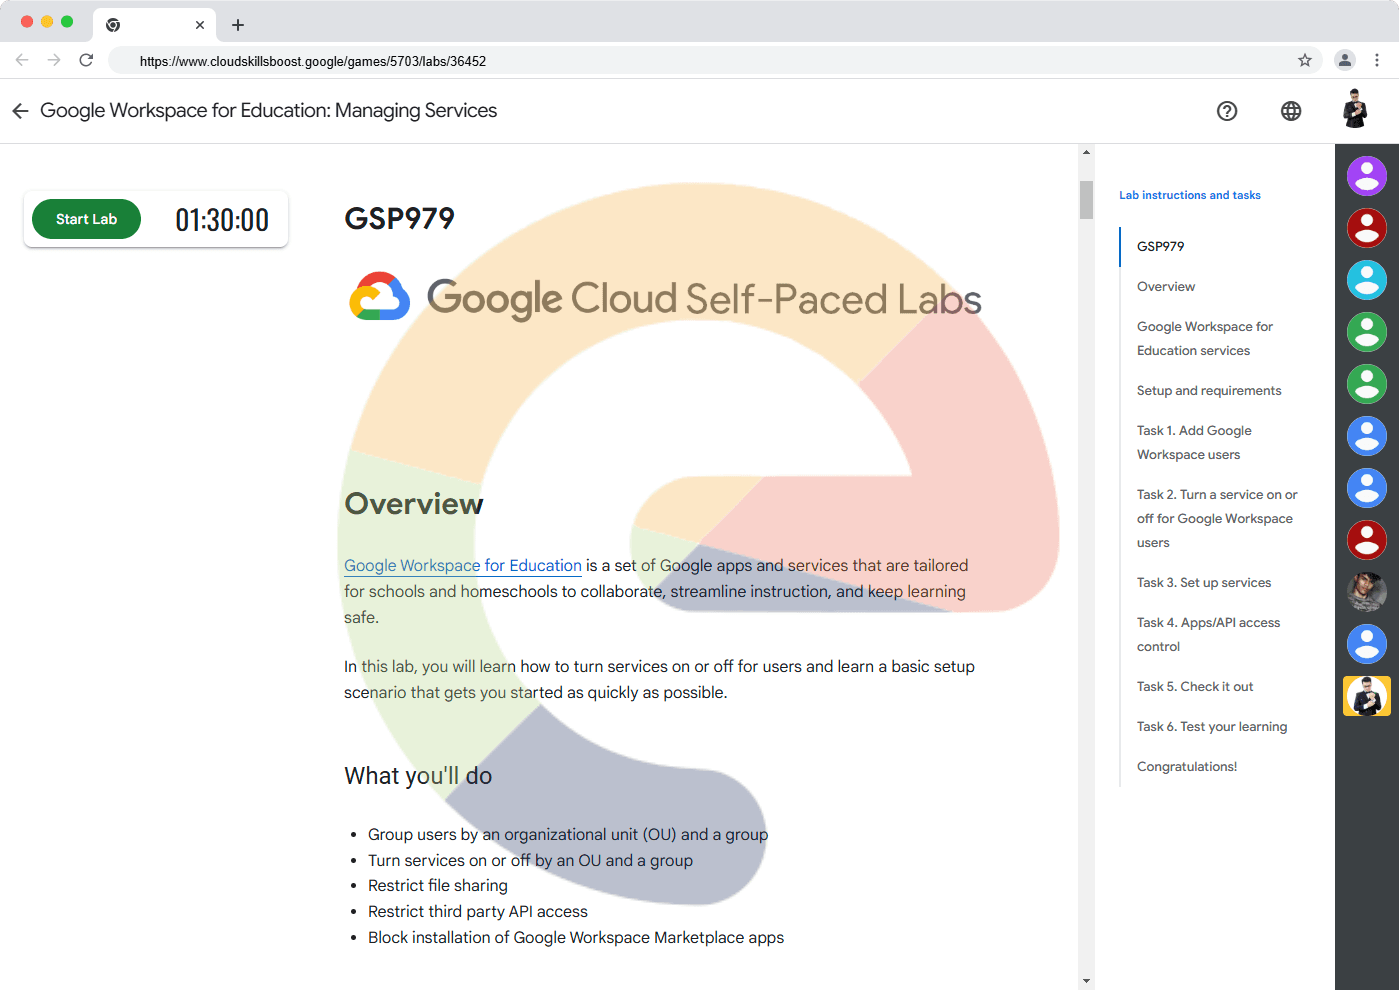The height and width of the screenshot is (990, 1399).
Task: Jump to Task 6. Test your learning
Action: 1212,727
